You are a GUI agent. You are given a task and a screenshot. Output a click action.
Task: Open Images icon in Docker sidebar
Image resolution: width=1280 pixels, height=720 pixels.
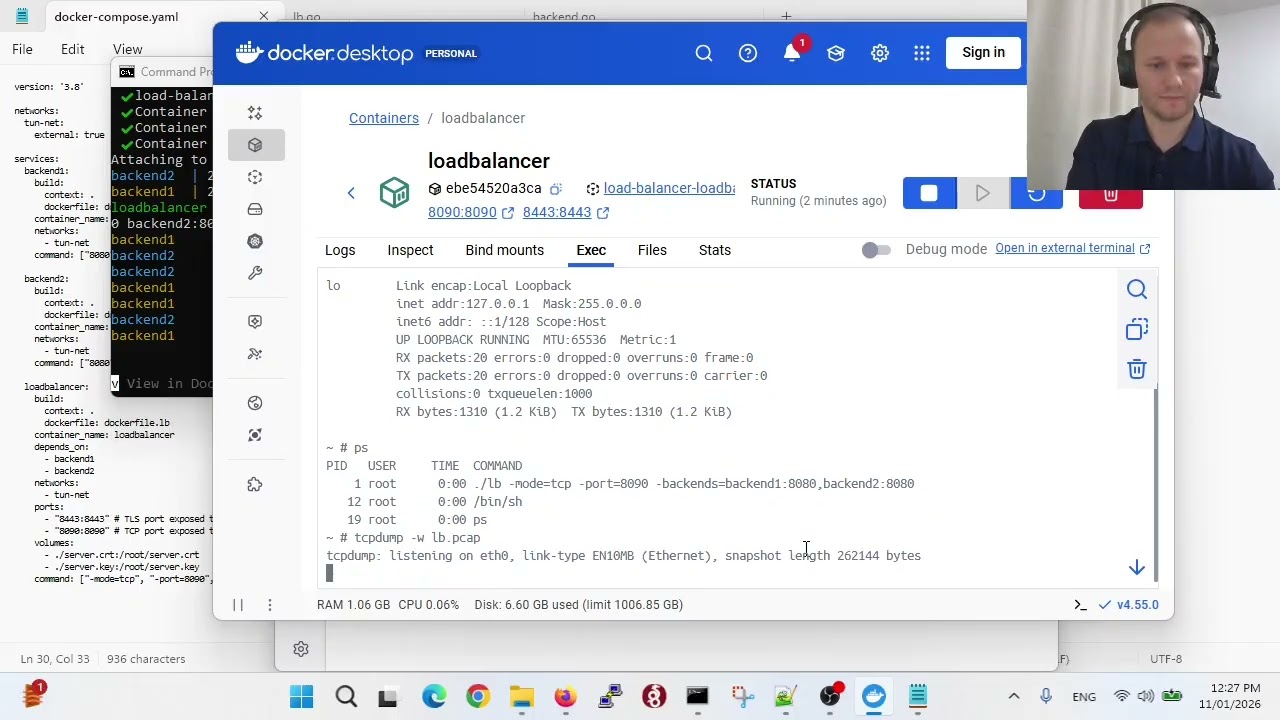[x=255, y=177]
